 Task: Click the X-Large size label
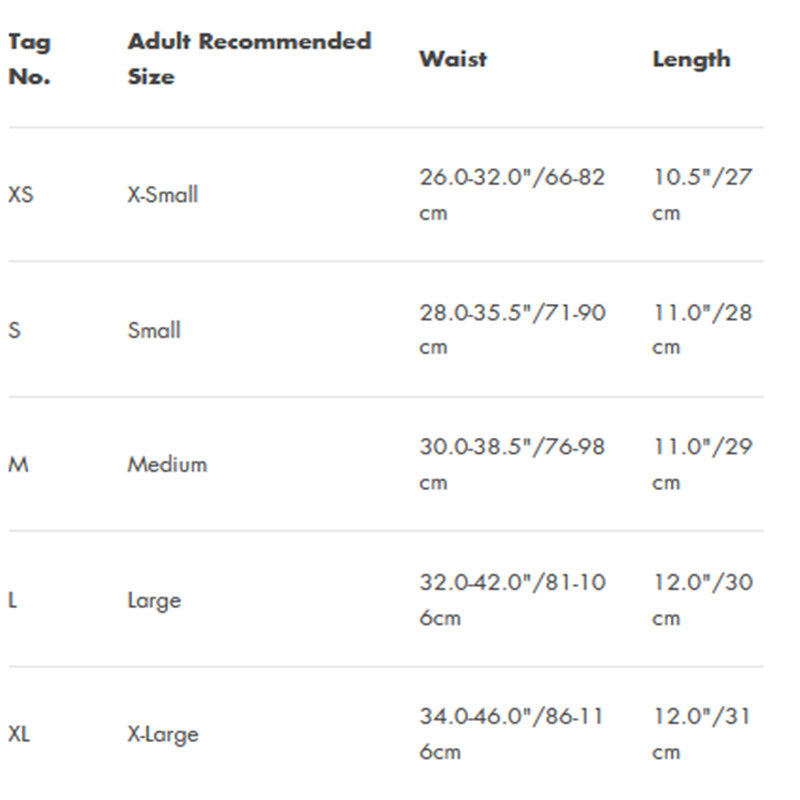[163, 735]
